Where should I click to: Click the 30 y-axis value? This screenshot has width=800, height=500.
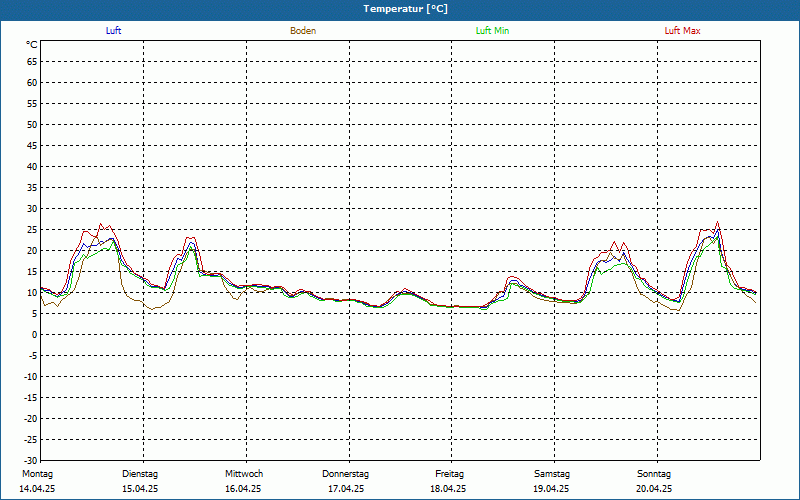click(x=32, y=209)
